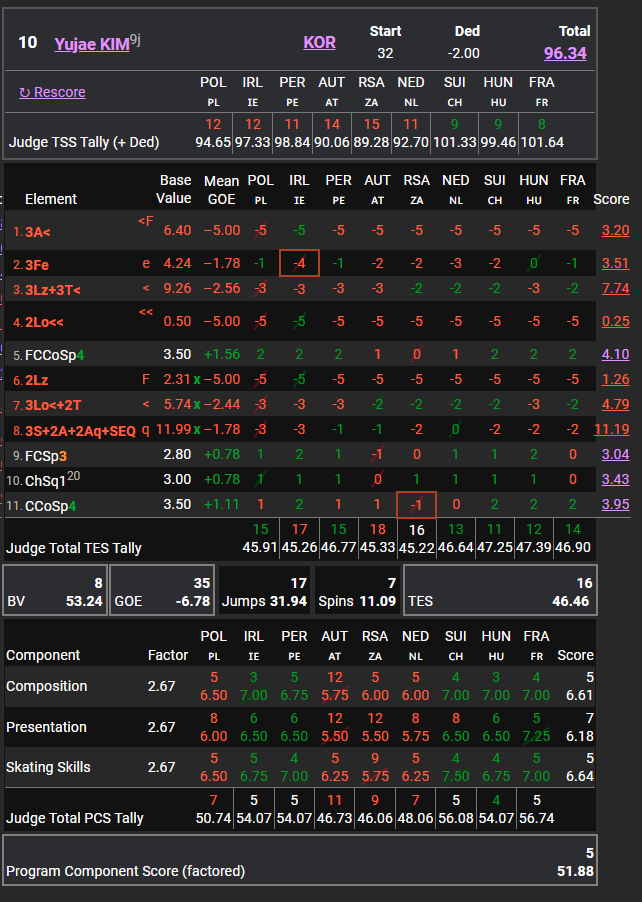Click the 11.19 score for the 3S+2A+2Aq+SEQ combo
Viewport: 642px width, 902px height.
pos(612,430)
